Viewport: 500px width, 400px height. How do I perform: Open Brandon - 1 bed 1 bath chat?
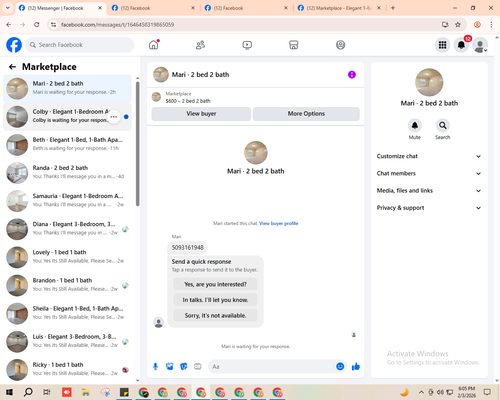[67, 285]
